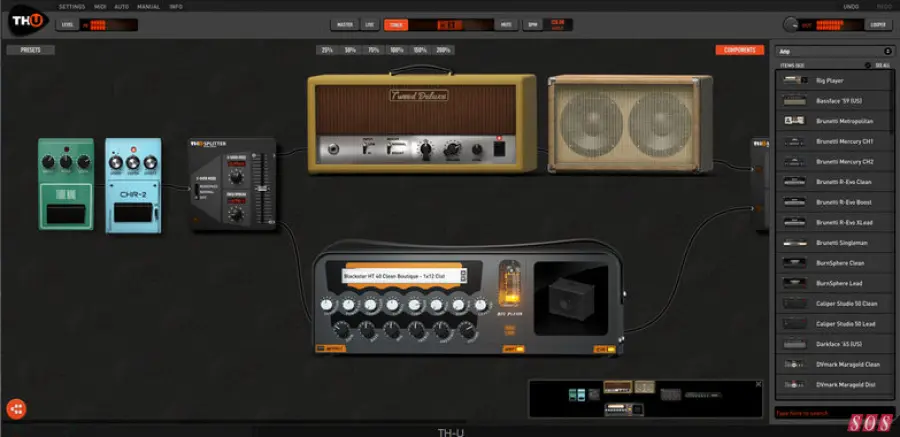Click the glowing tube on Rig Player
Screen dimensions: 900x437
[x=509, y=285]
